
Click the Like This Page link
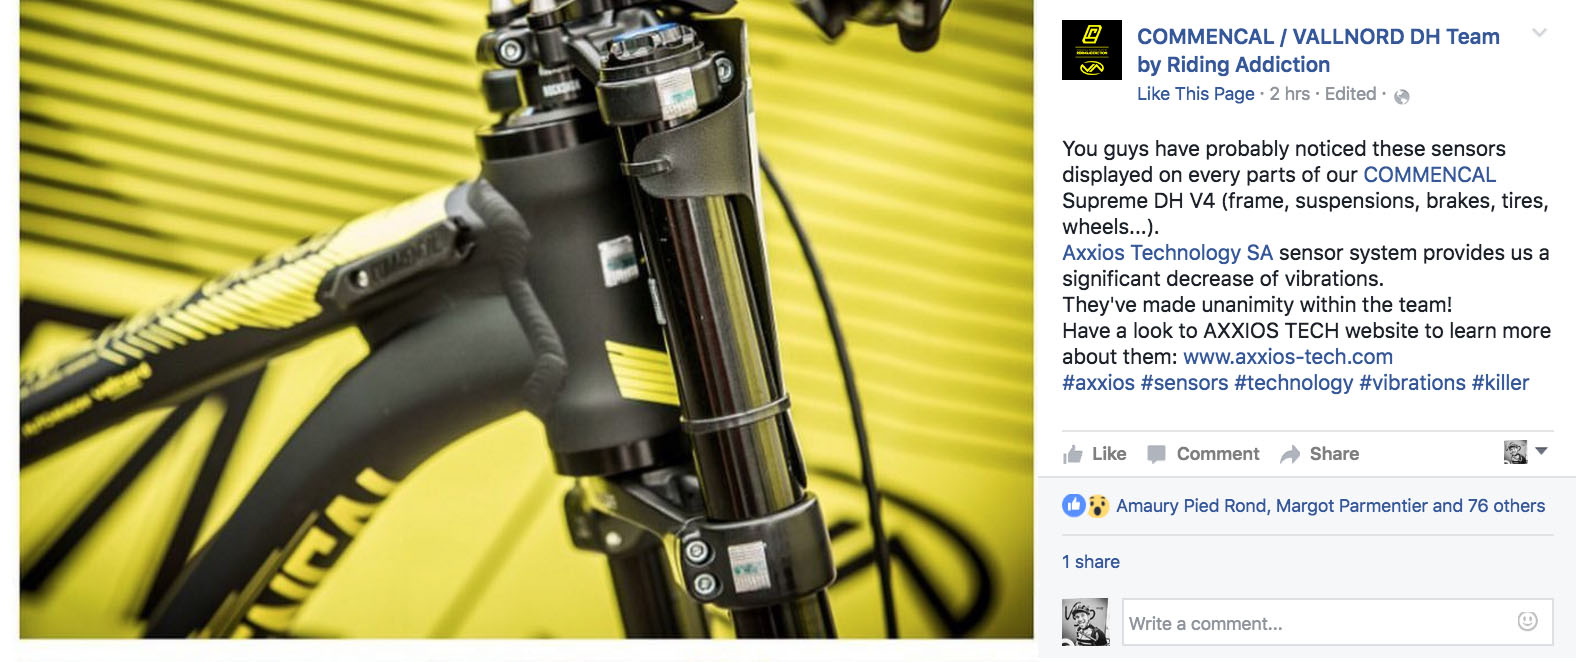tap(1196, 93)
